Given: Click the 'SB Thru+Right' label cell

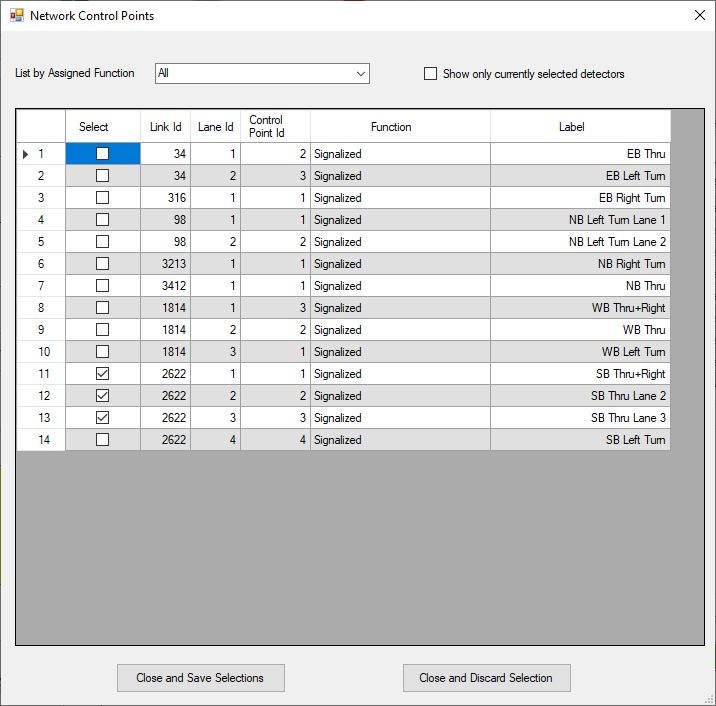Looking at the screenshot, I should (581, 374).
